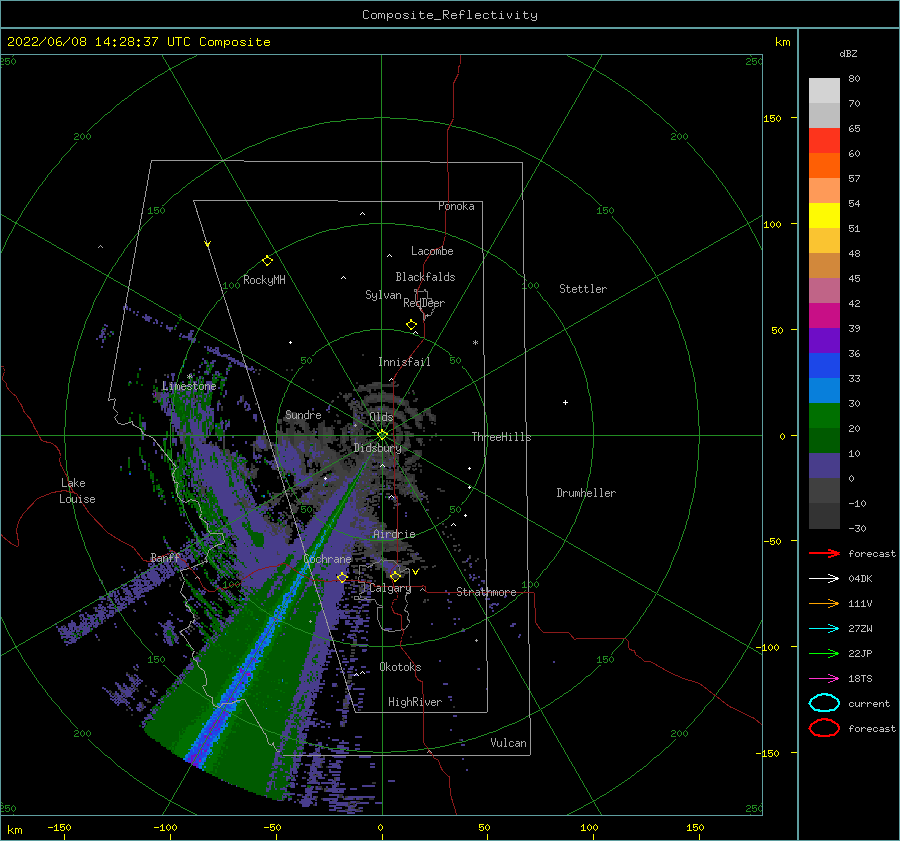
Task: Click the Stettler city label
Action: point(583,289)
